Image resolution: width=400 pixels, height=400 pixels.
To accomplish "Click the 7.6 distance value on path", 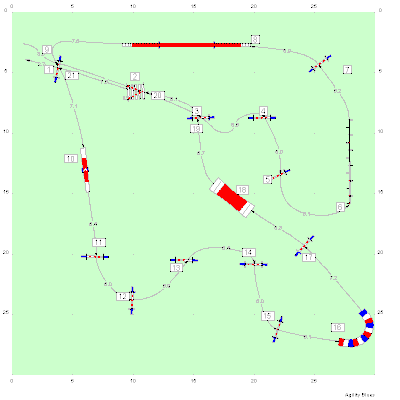I will (x=75, y=41).
